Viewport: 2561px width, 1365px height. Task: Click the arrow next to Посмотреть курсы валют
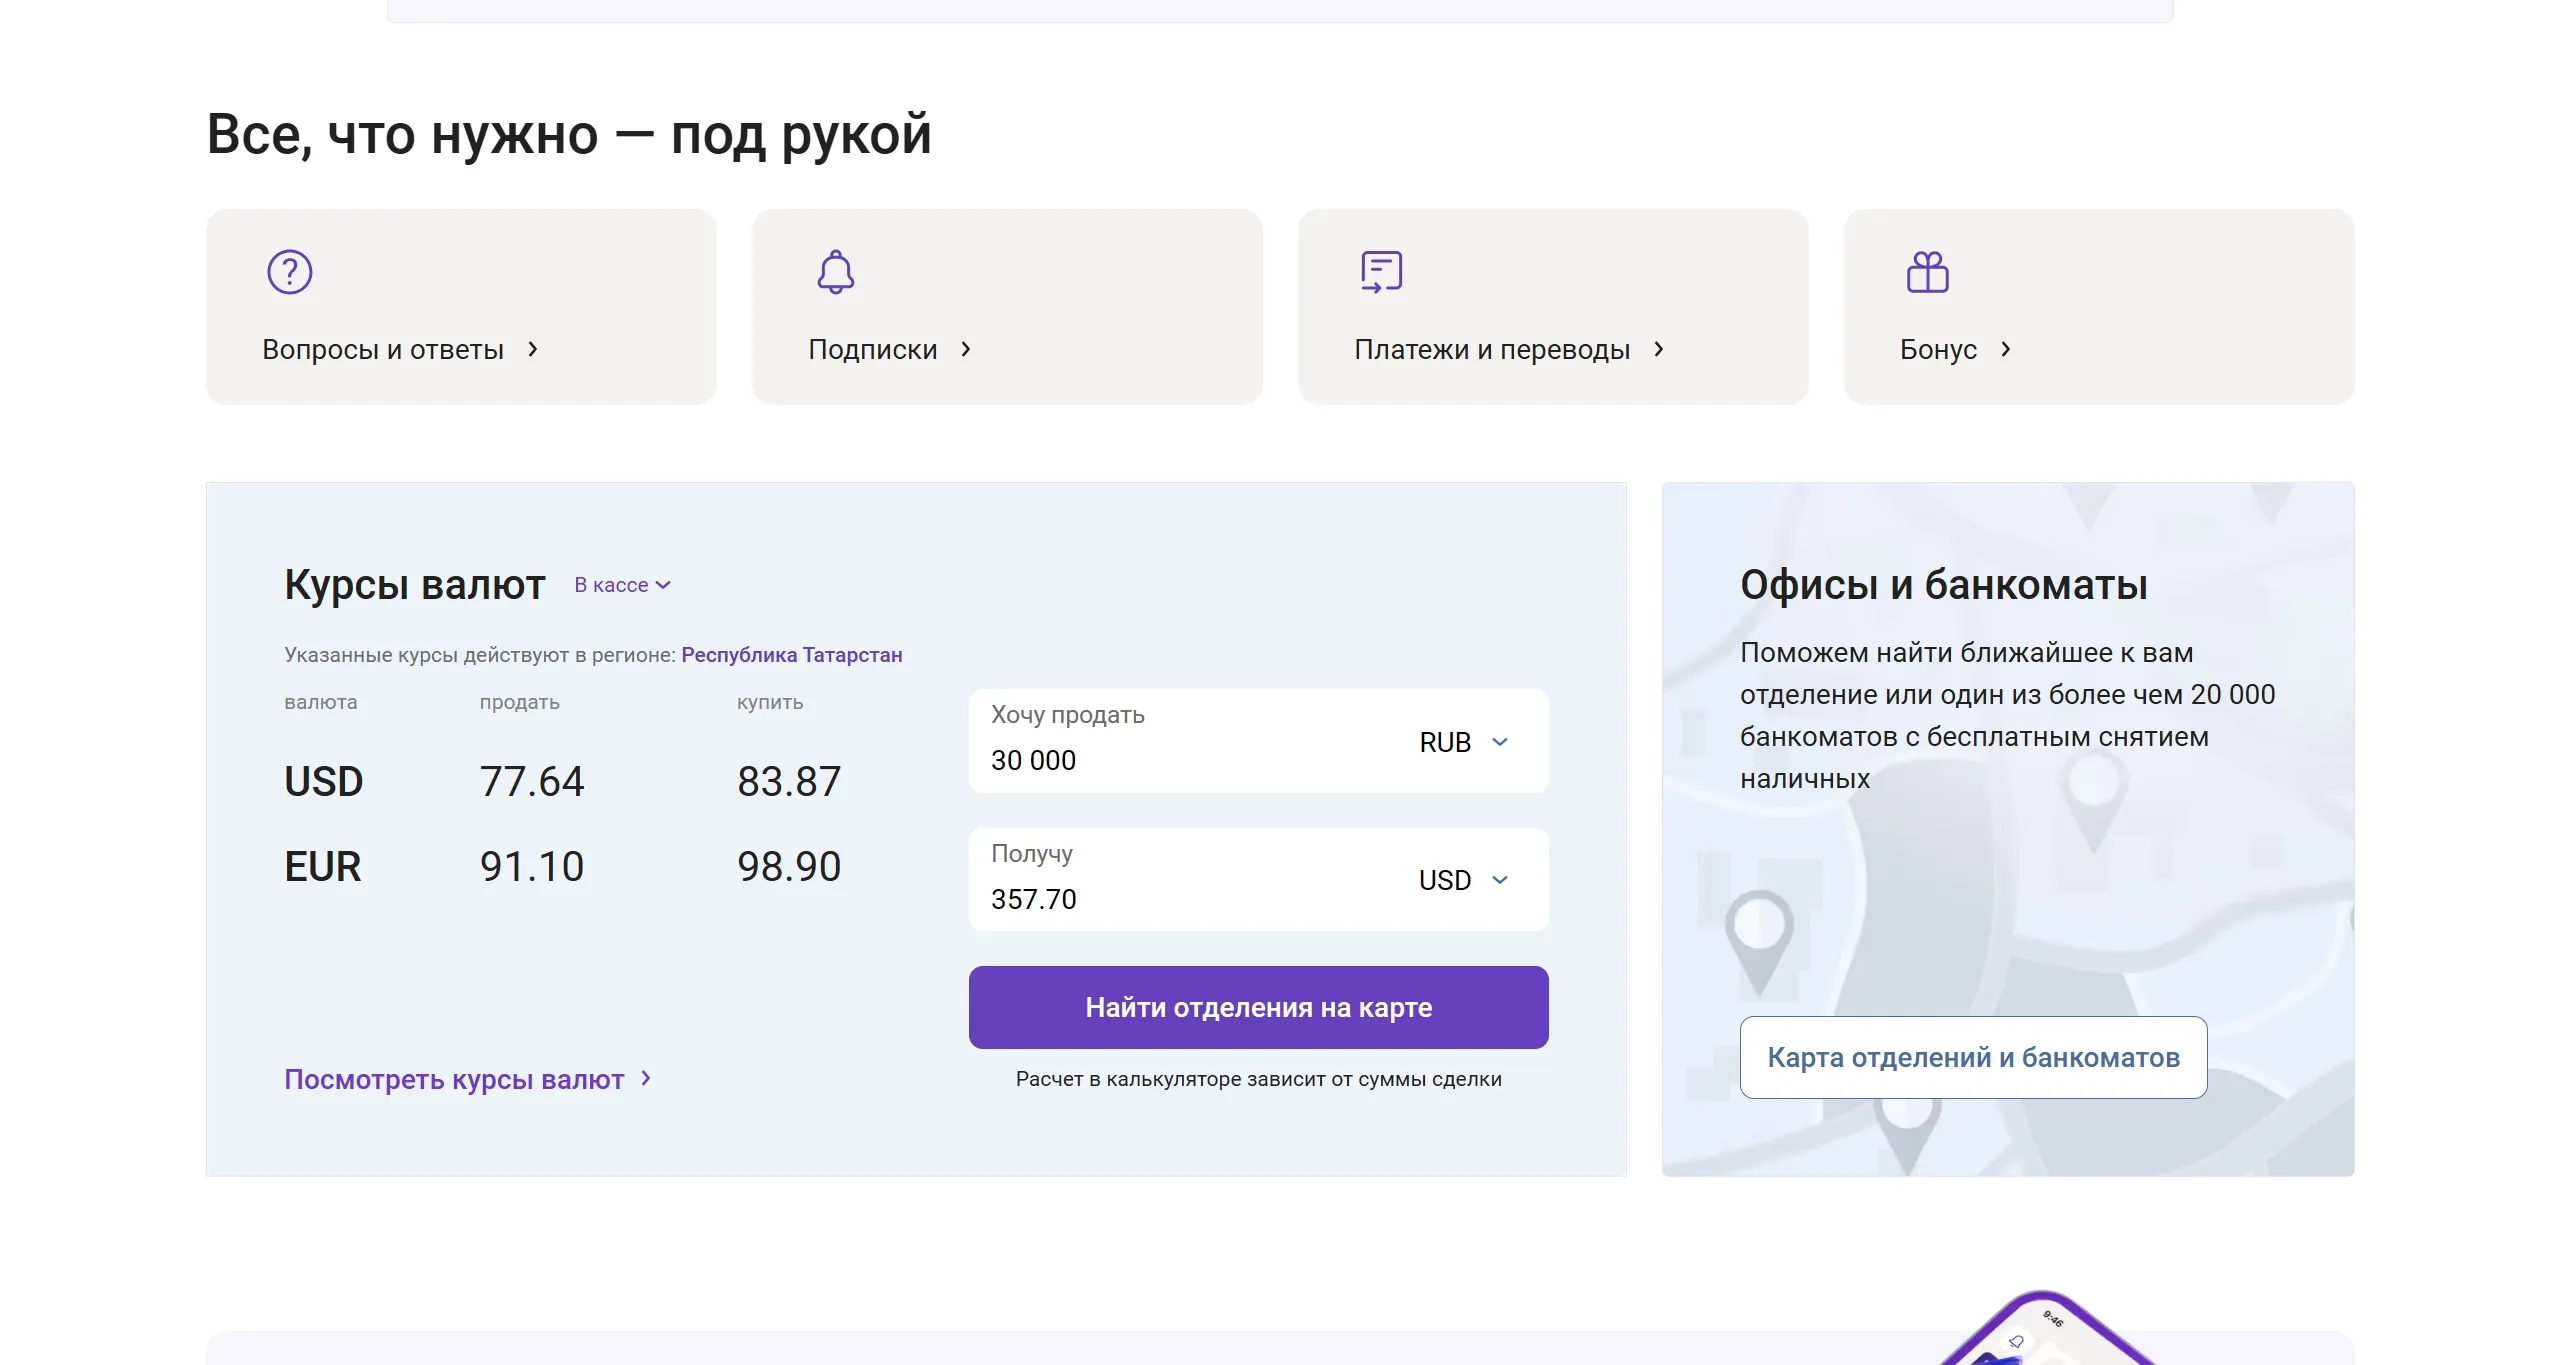click(647, 1080)
